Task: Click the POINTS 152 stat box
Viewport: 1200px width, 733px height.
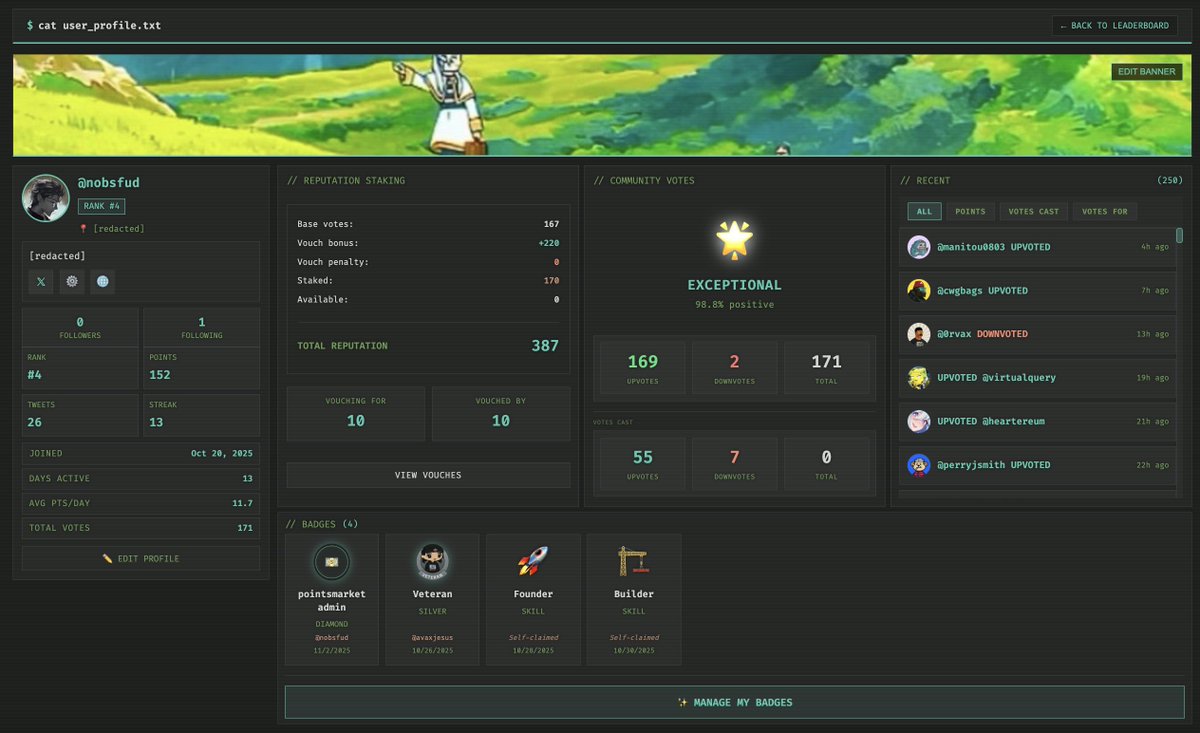Action: pos(202,368)
